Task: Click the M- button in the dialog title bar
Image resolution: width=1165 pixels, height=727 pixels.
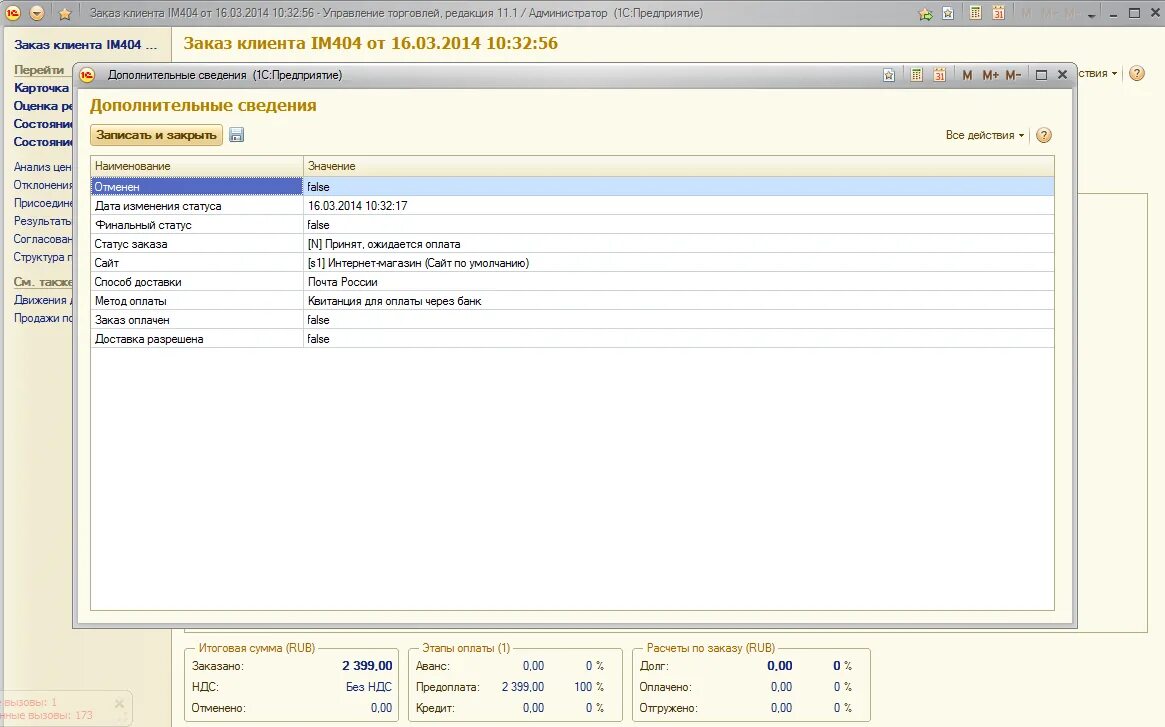Action: click(x=1013, y=75)
